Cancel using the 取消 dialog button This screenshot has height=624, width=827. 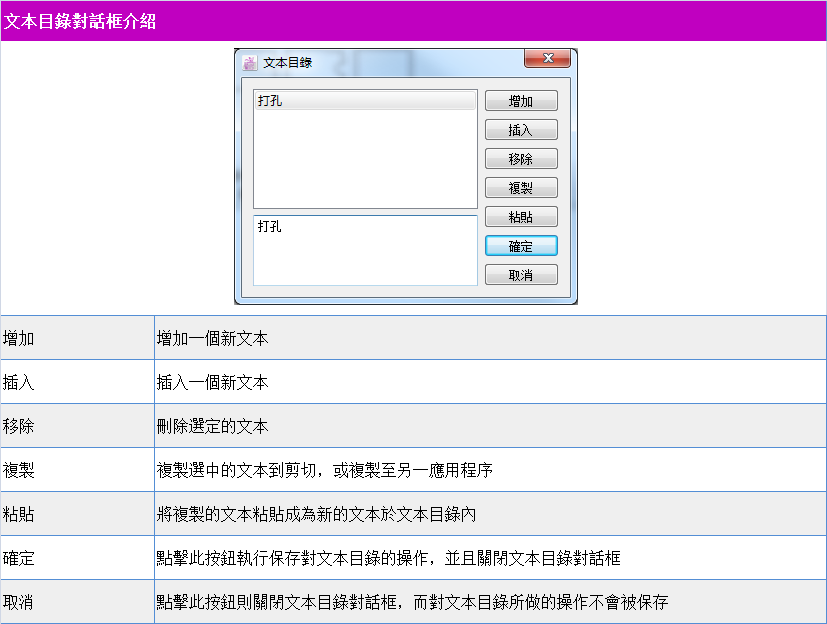pyautogui.click(x=521, y=275)
